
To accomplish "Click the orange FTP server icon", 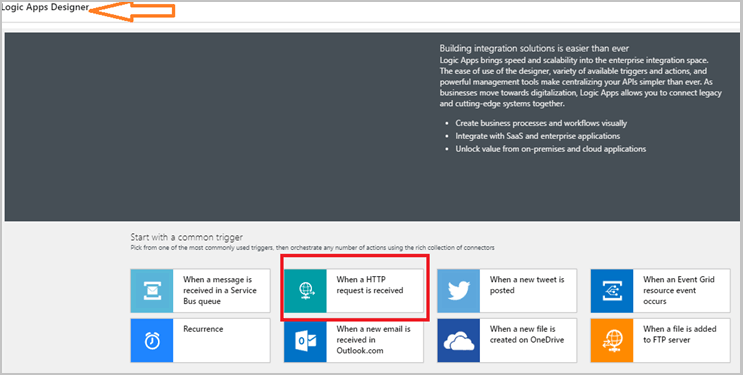I will point(612,340).
